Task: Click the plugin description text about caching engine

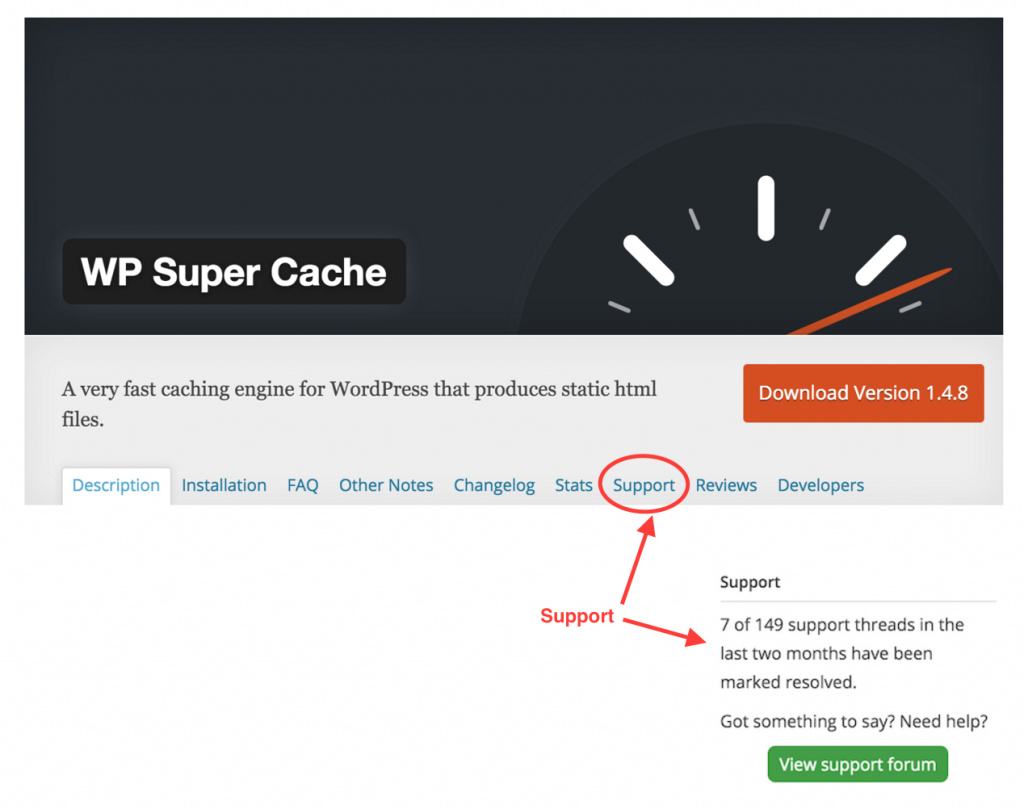Action: click(x=359, y=404)
